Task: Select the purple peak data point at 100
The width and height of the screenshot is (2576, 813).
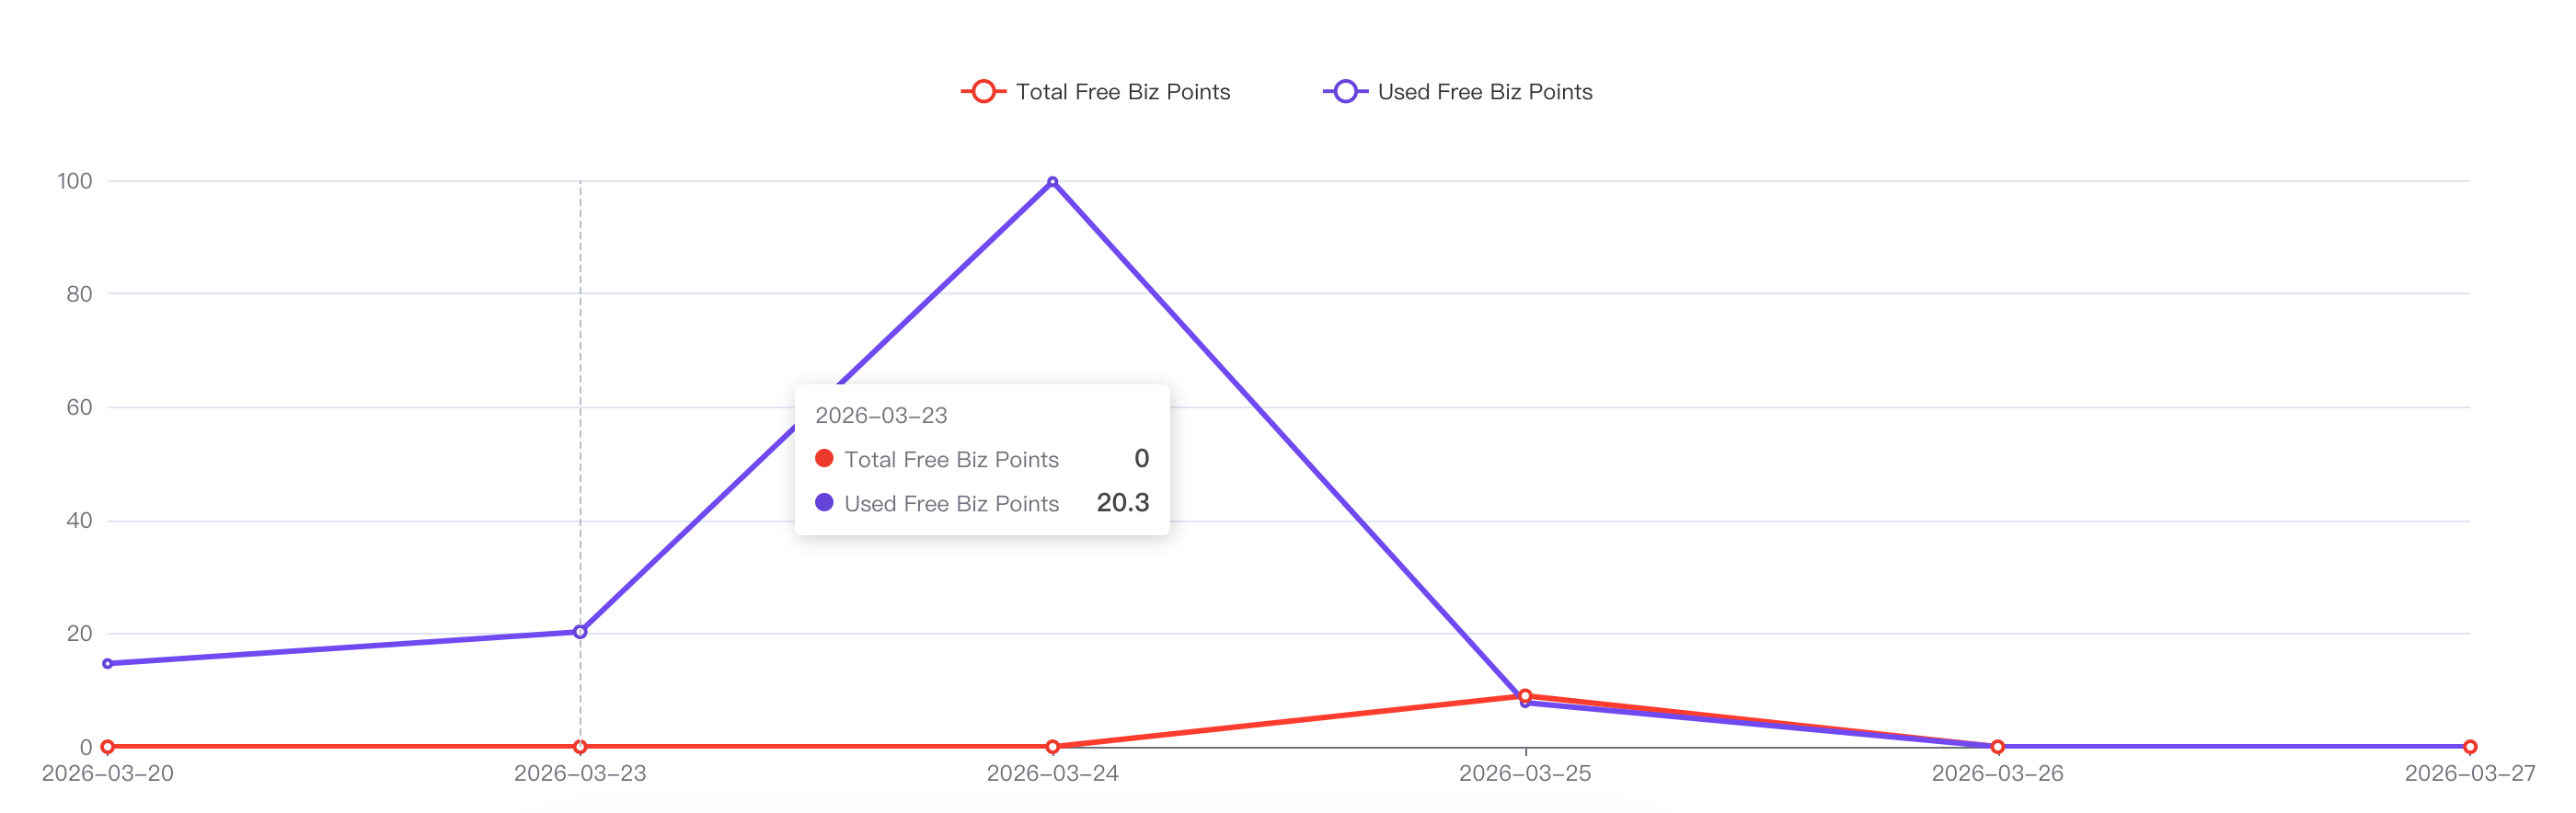Action: tap(1052, 182)
